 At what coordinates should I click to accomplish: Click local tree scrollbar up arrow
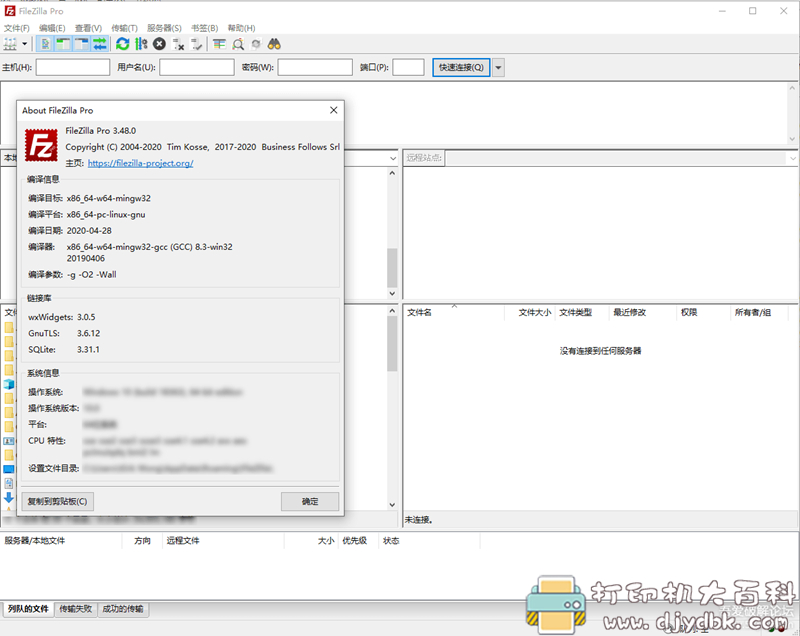(392, 173)
